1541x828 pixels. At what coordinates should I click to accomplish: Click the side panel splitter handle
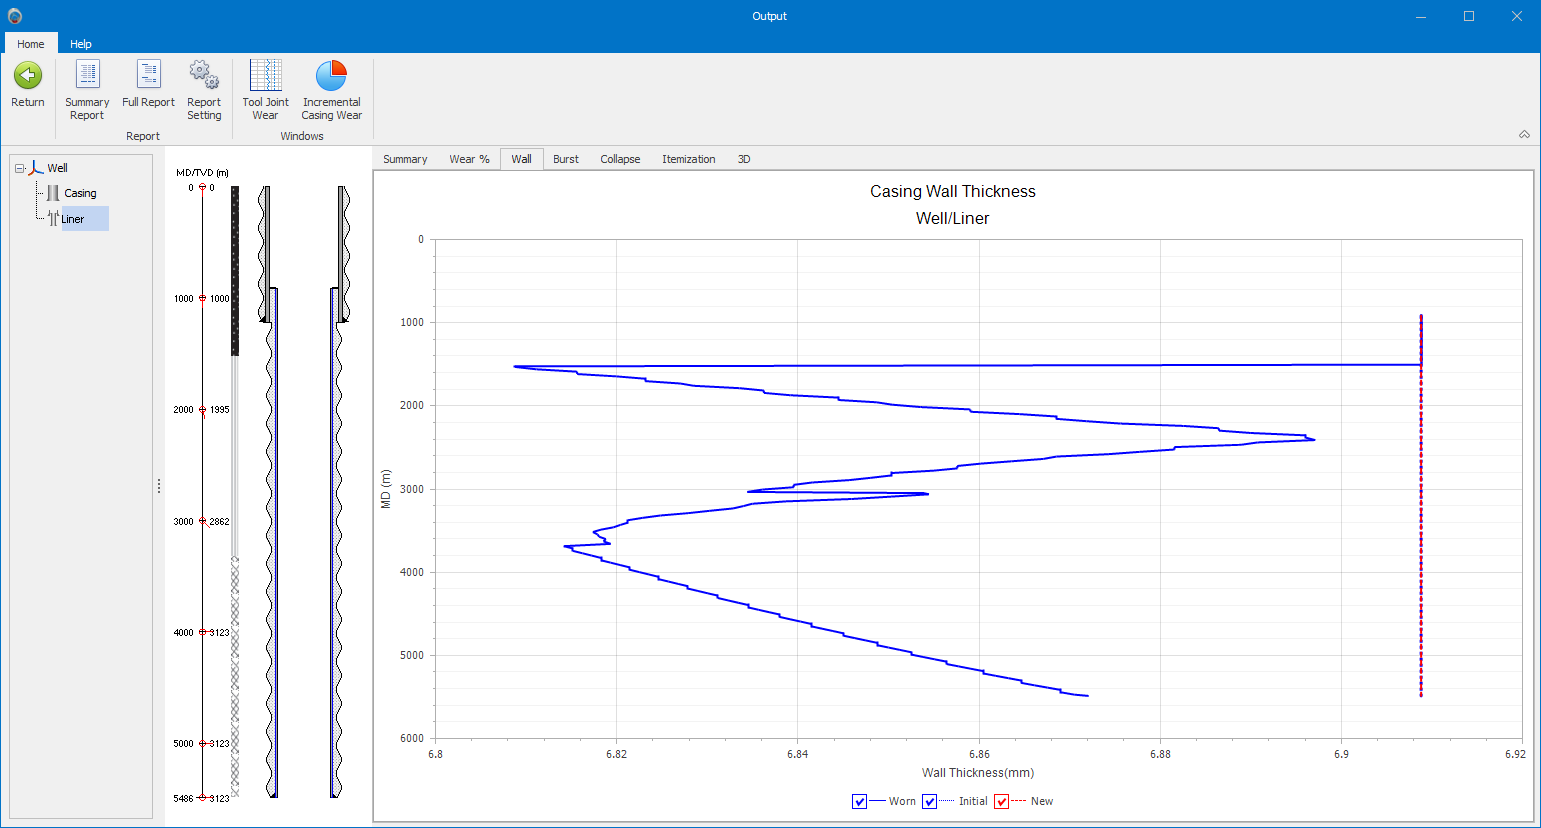tap(159, 486)
